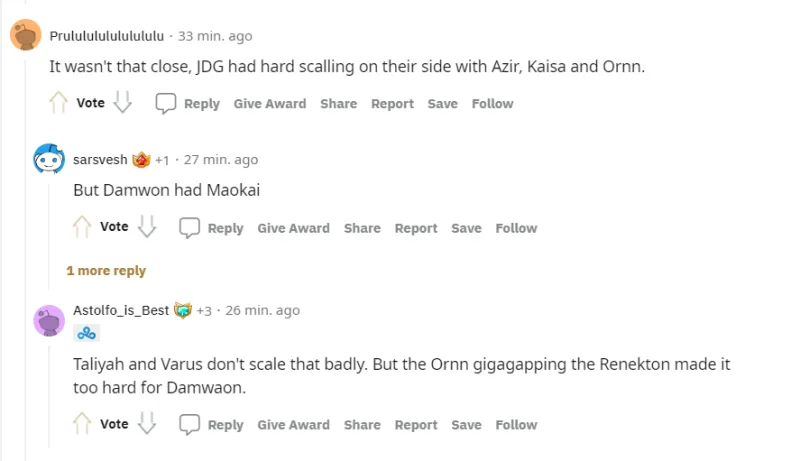This screenshot has width=800, height=461.
Task: Click Prulululululululu's user avatar
Action: pos(25,35)
